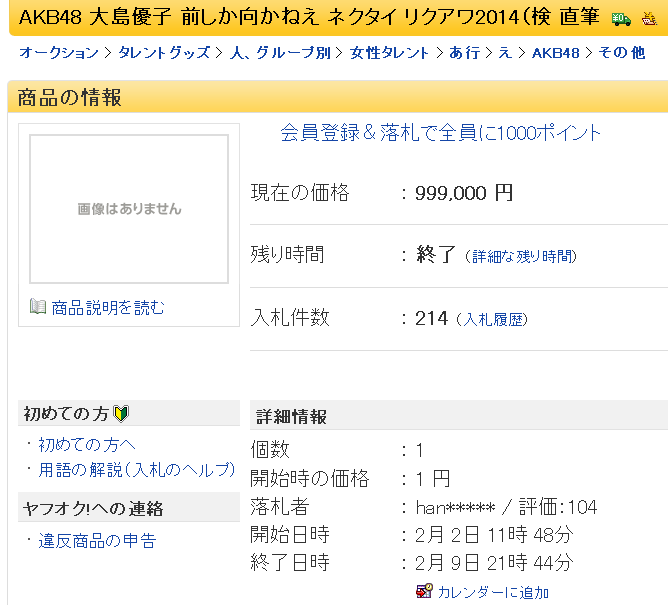Click the 商品の情報 section header
Screen dimensions: 668x605
click(x=69, y=97)
